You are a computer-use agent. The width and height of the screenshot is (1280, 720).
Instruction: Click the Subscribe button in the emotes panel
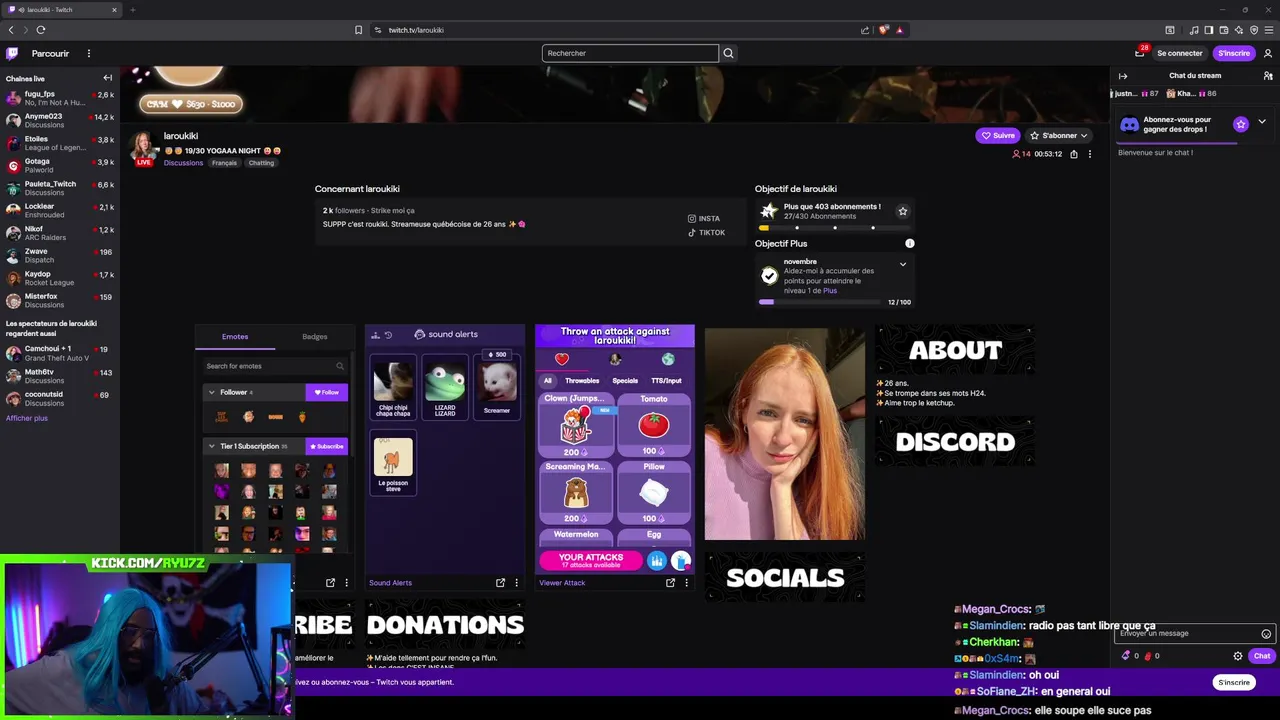(326, 446)
